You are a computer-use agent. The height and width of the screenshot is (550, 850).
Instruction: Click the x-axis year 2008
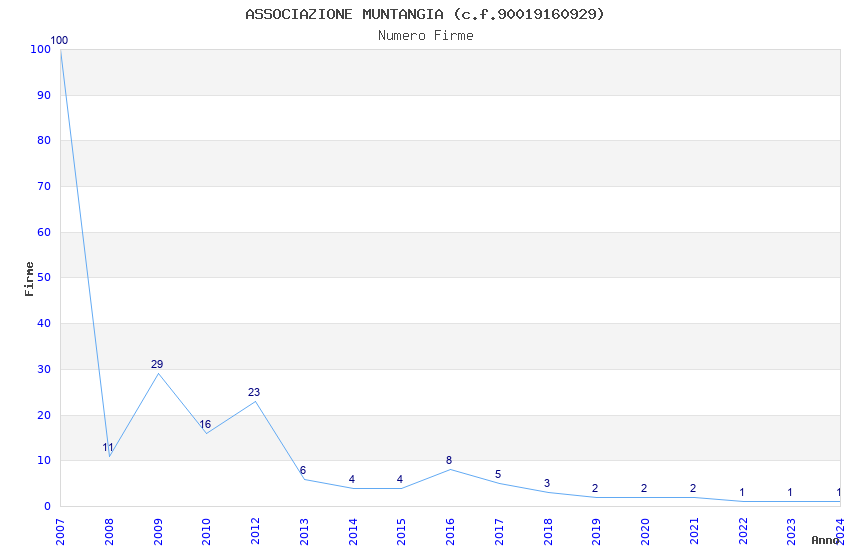tap(109, 532)
